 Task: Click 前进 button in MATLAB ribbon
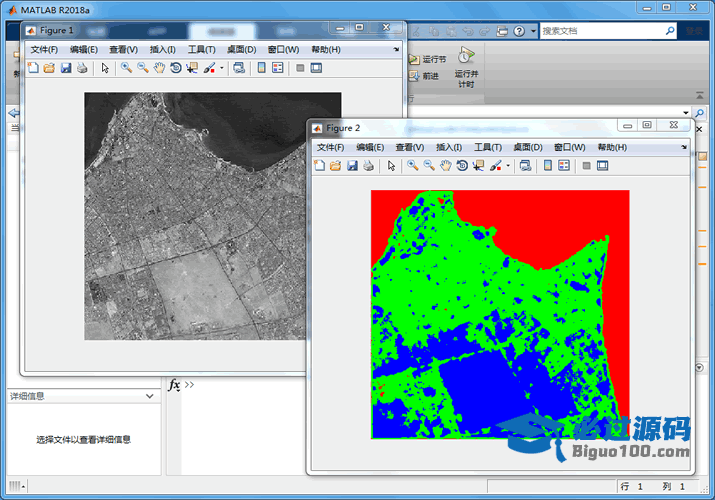point(424,76)
